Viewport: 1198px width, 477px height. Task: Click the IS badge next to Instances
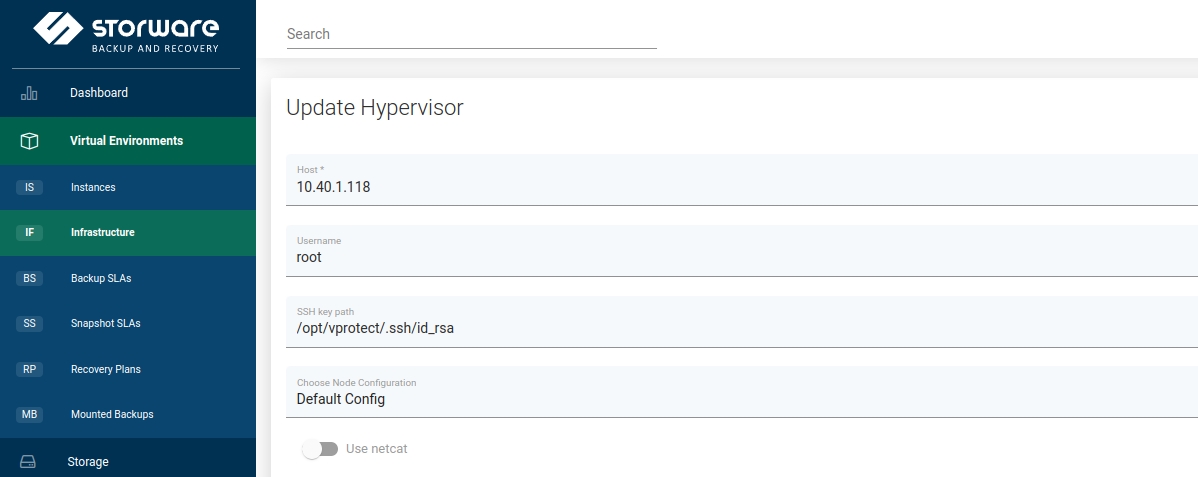click(29, 187)
